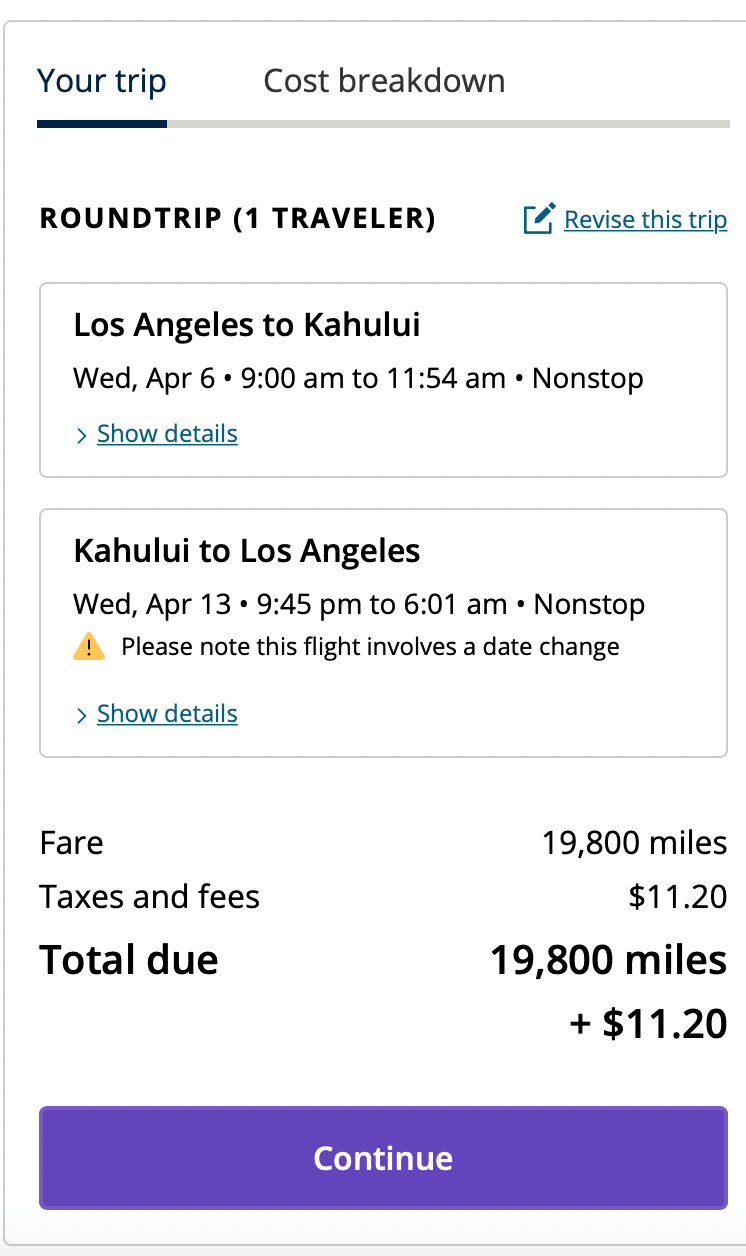Expand chevron for Los Angeles to Kahului details
This screenshot has width=746, height=1256.
point(82,435)
